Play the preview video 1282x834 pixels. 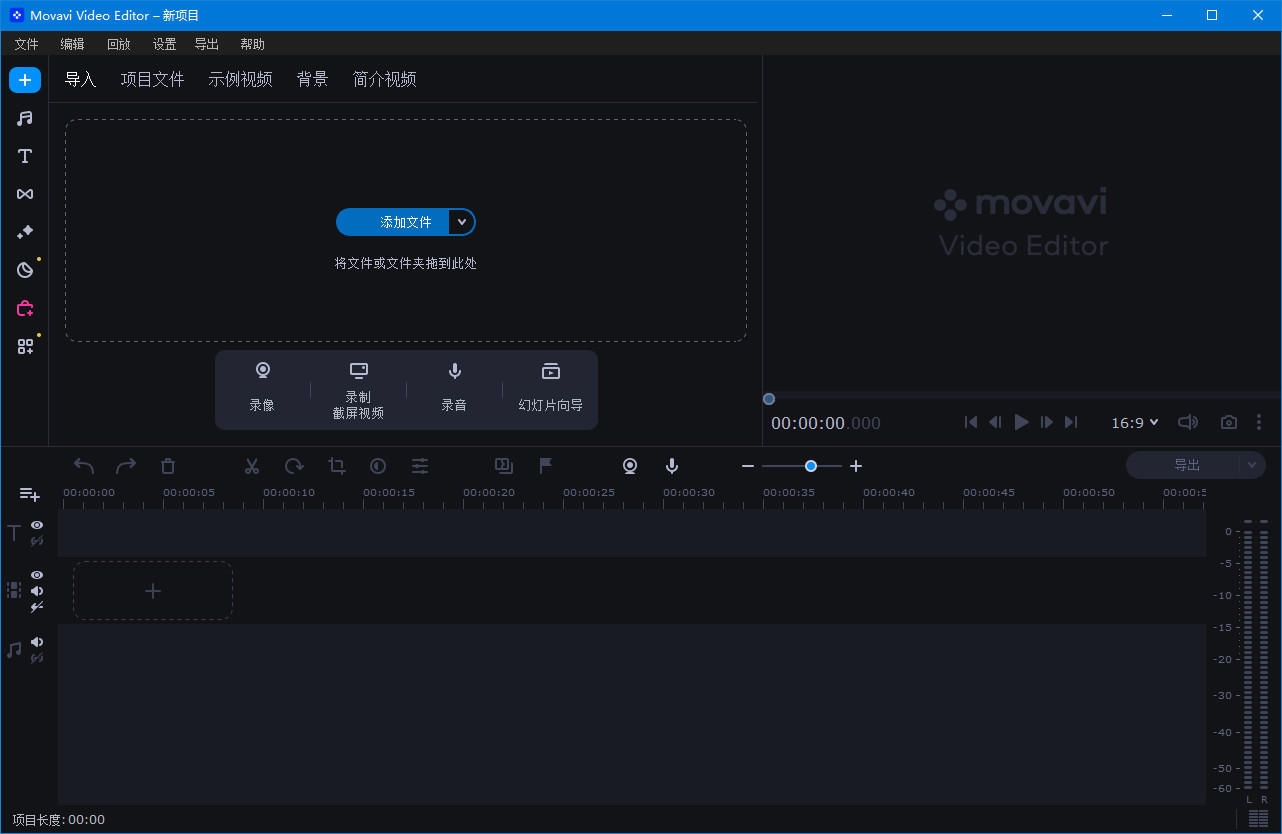pos(1021,422)
